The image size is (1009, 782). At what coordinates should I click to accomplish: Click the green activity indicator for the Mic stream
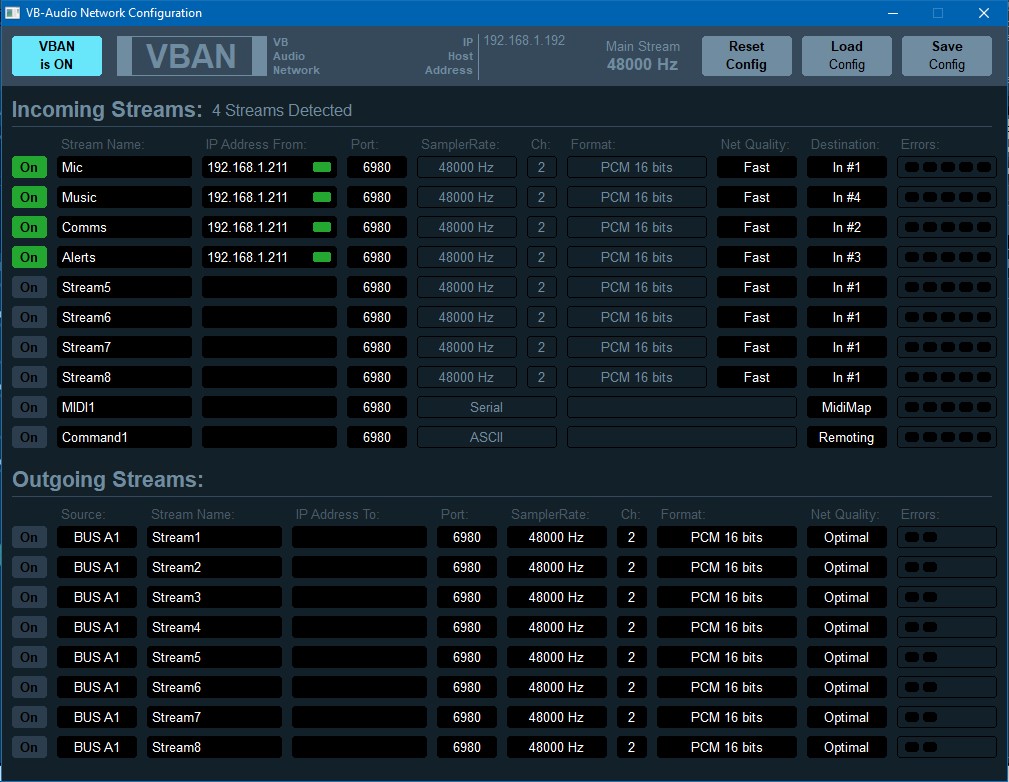pos(320,167)
